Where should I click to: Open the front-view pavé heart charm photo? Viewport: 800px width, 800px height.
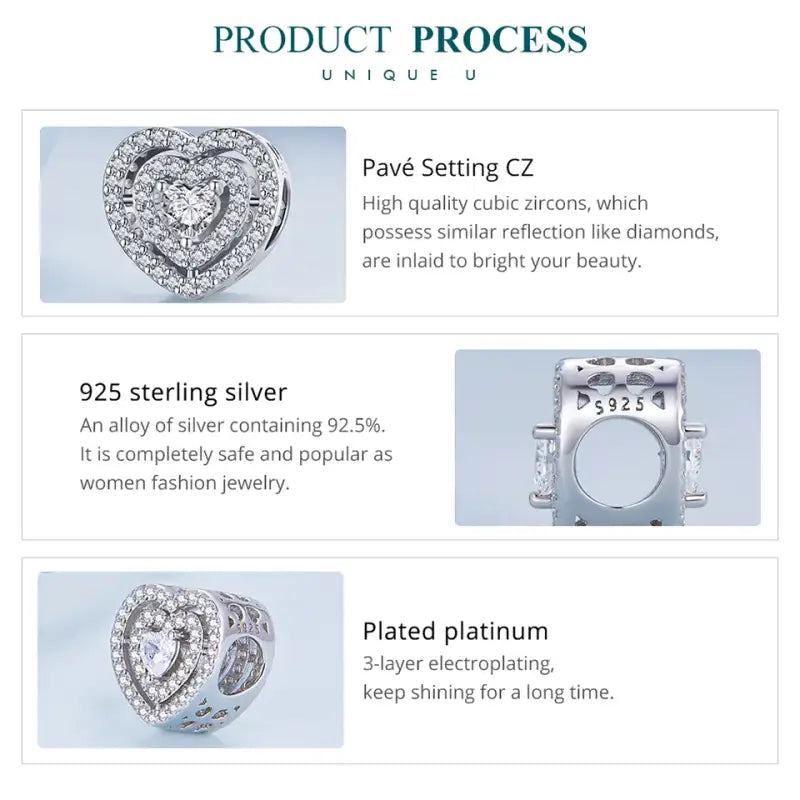(x=193, y=214)
